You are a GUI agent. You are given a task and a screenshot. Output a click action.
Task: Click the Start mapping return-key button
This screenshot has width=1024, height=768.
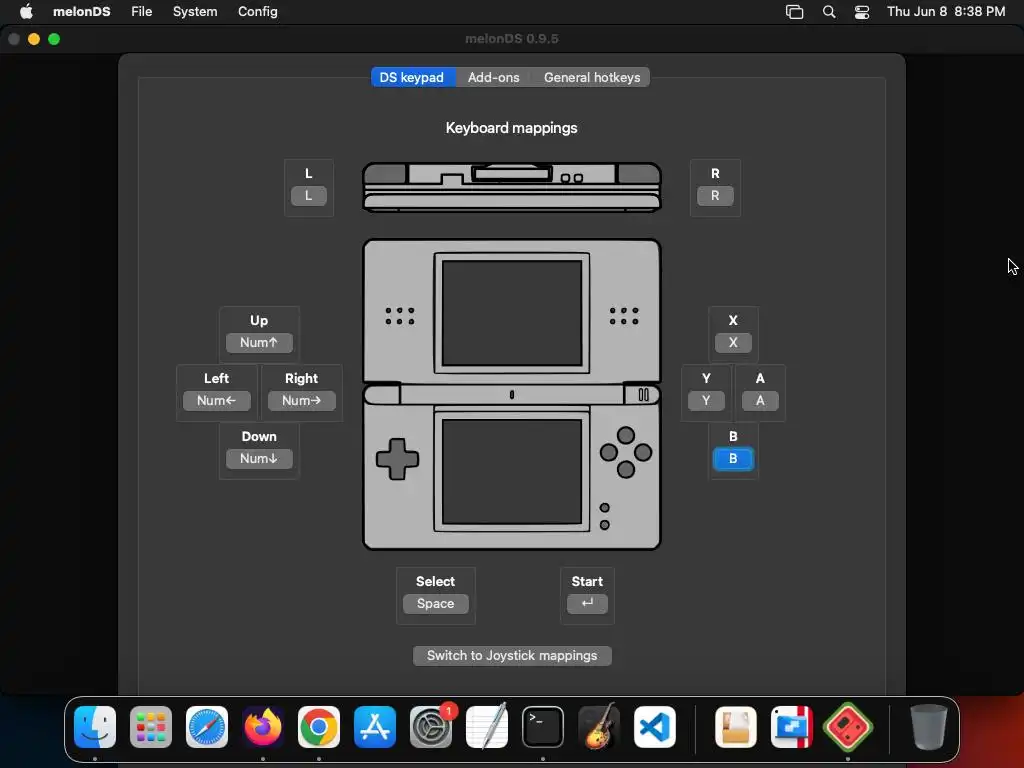(587, 604)
